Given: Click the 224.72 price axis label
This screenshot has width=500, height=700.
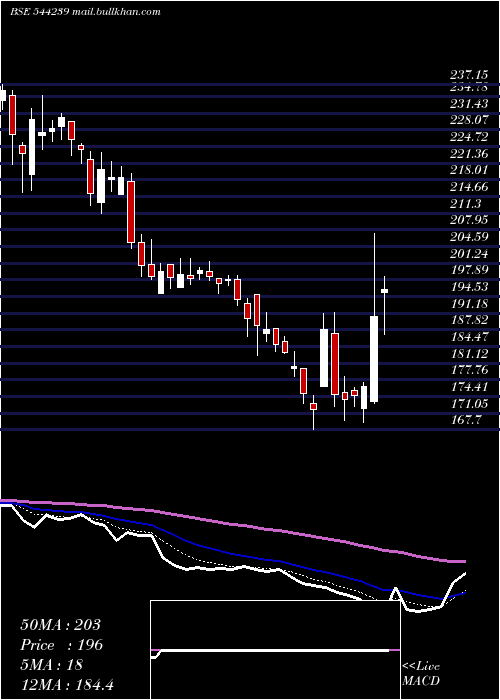Looking at the screenshot, I should (469, 138).
